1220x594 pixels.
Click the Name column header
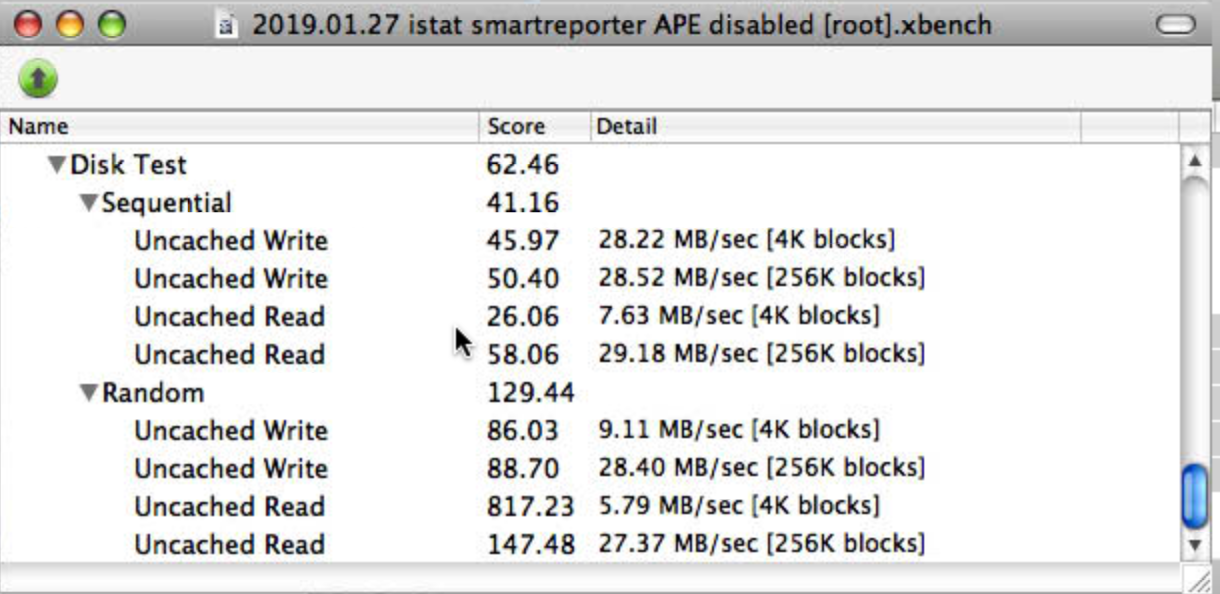click(x=240, y=126)
